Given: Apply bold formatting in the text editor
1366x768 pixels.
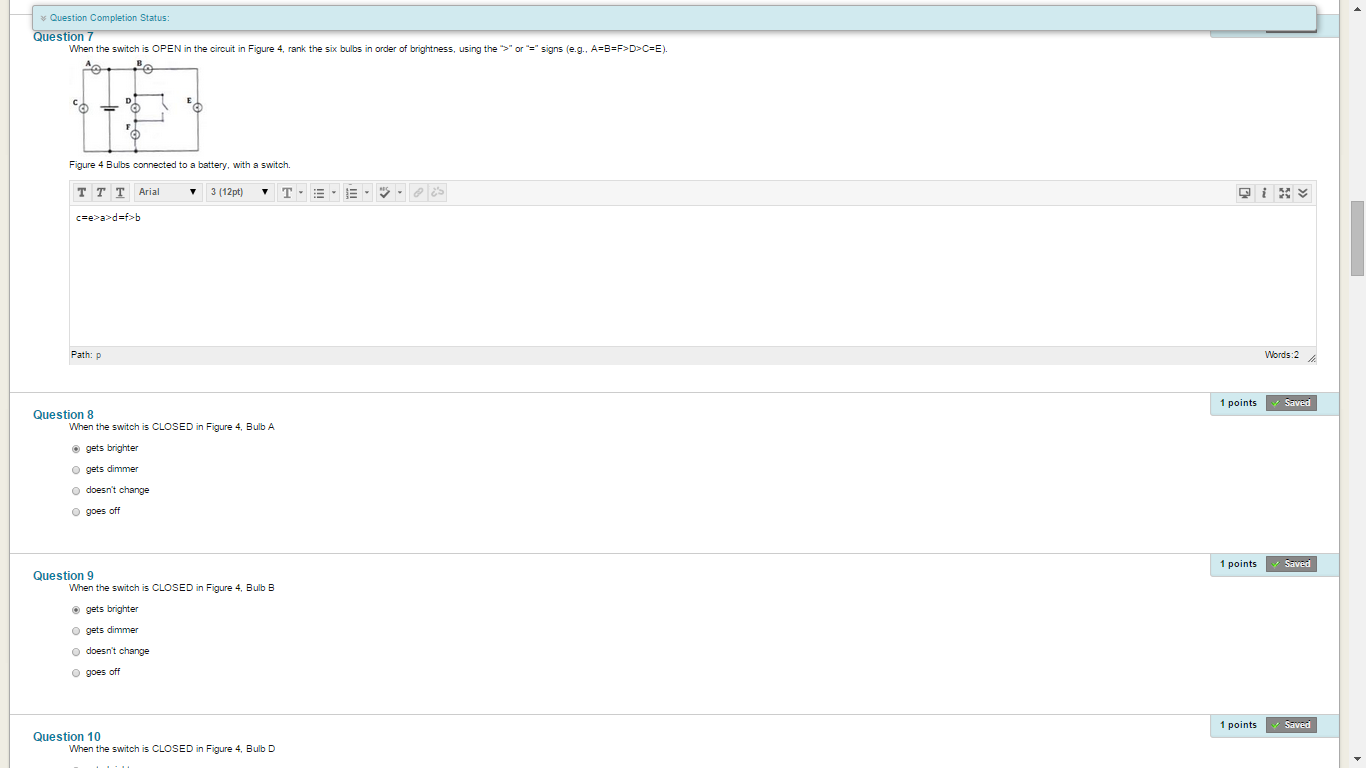Looking at the screenshot, I should tap(82, 192).
